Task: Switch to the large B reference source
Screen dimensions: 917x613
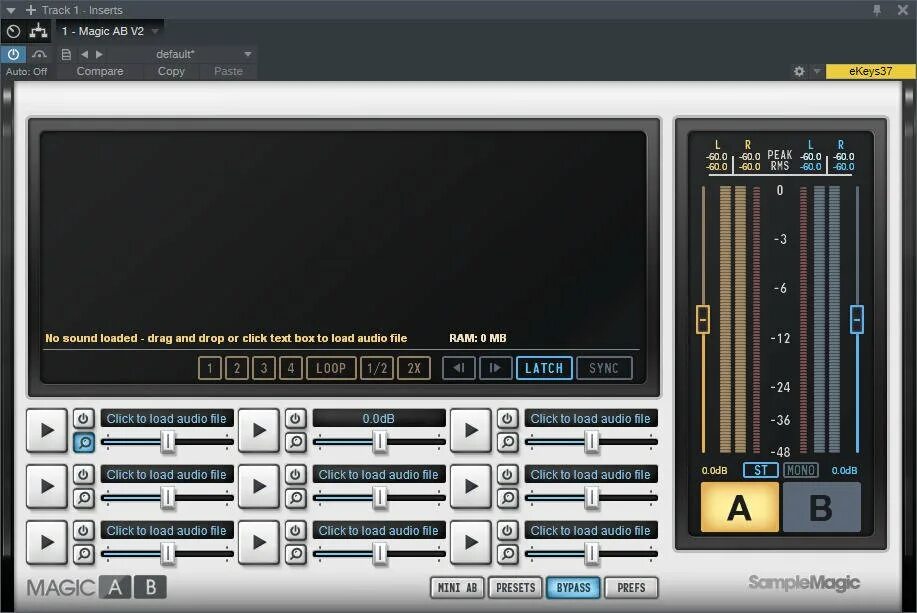Action: tap(821, 507)
